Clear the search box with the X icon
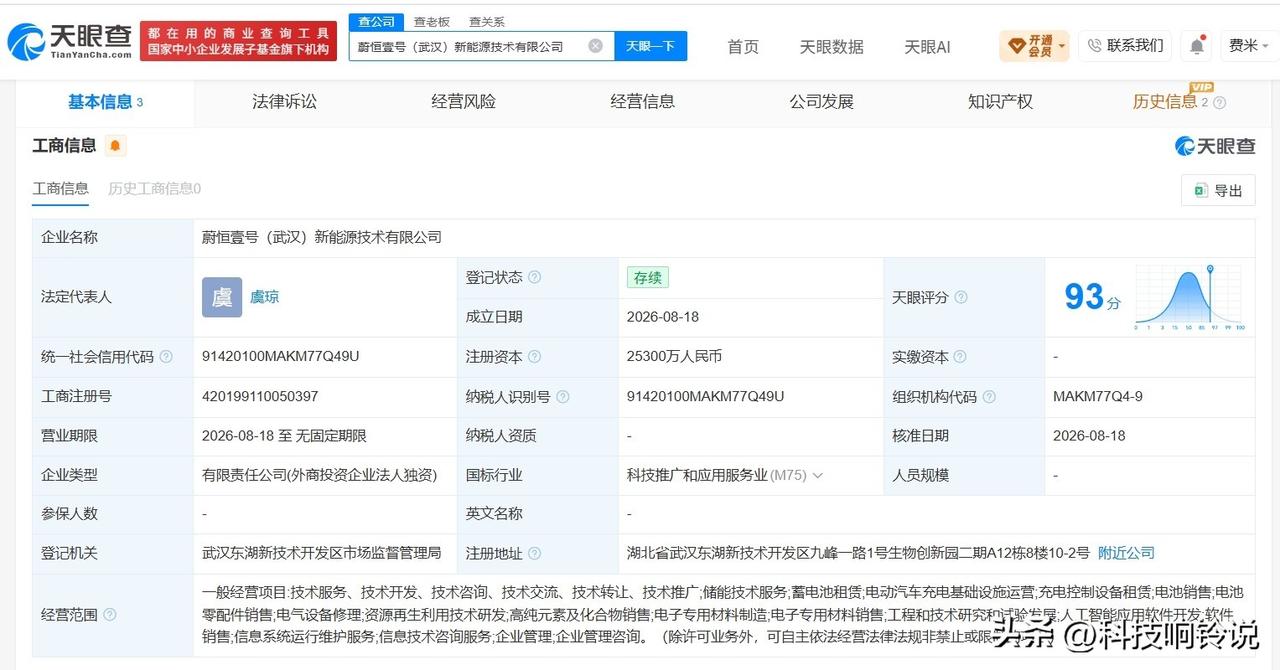 coord(595,46)
